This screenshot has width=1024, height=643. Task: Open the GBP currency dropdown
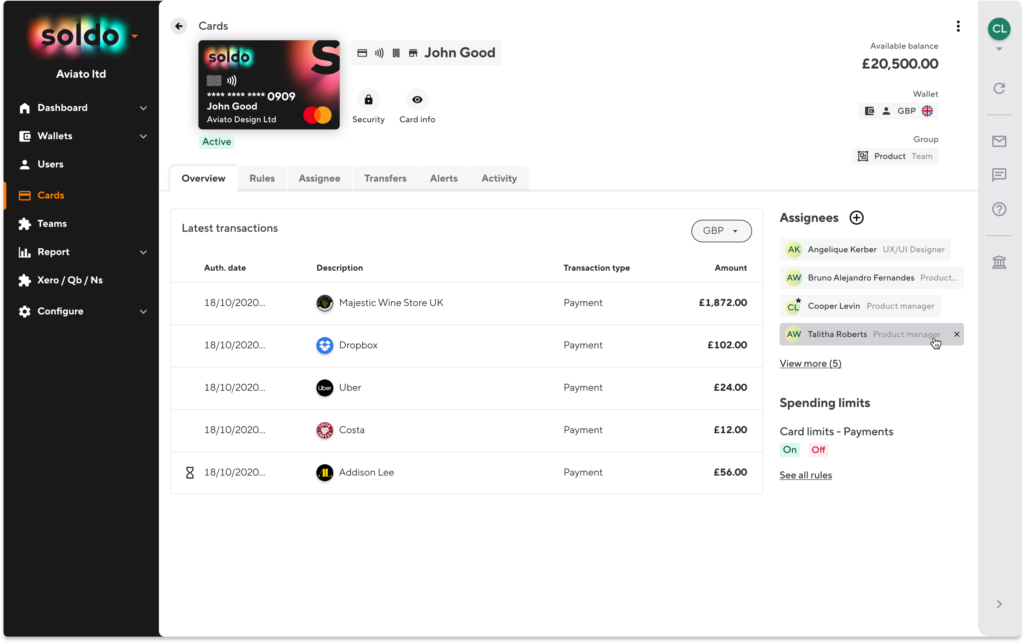point(721,230)
